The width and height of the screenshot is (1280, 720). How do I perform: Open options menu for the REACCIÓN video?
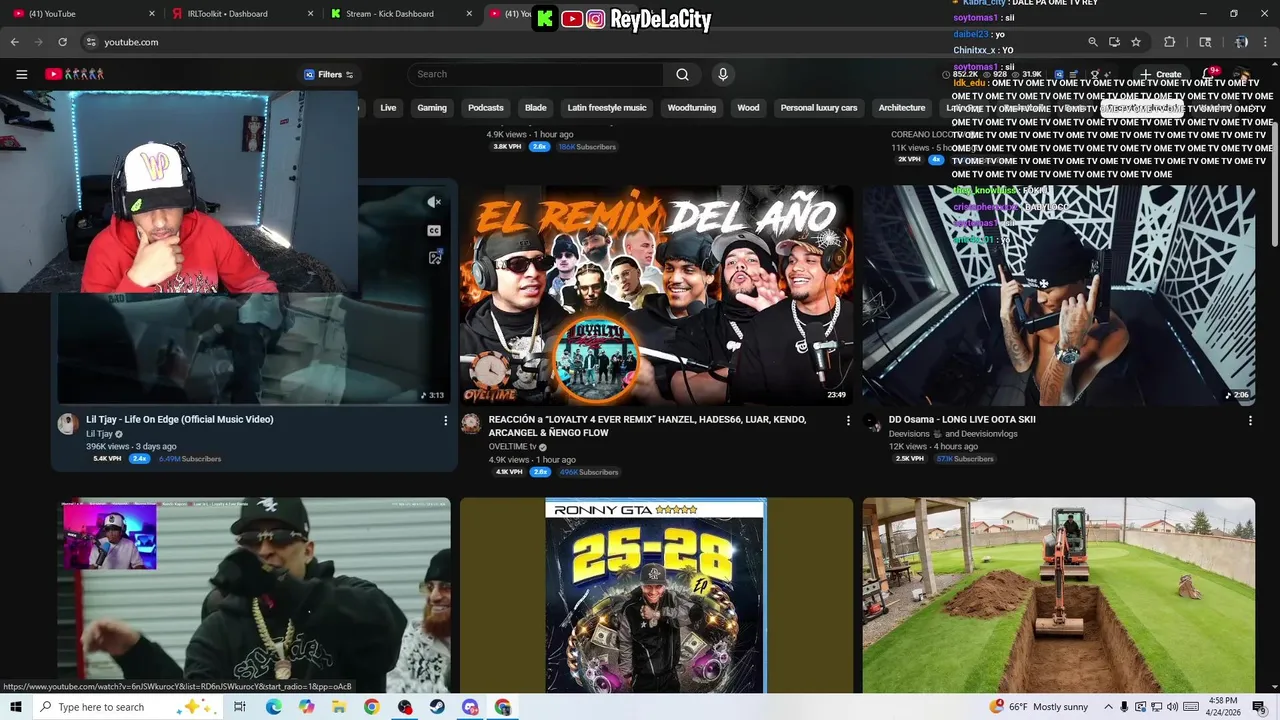[848, 421]
